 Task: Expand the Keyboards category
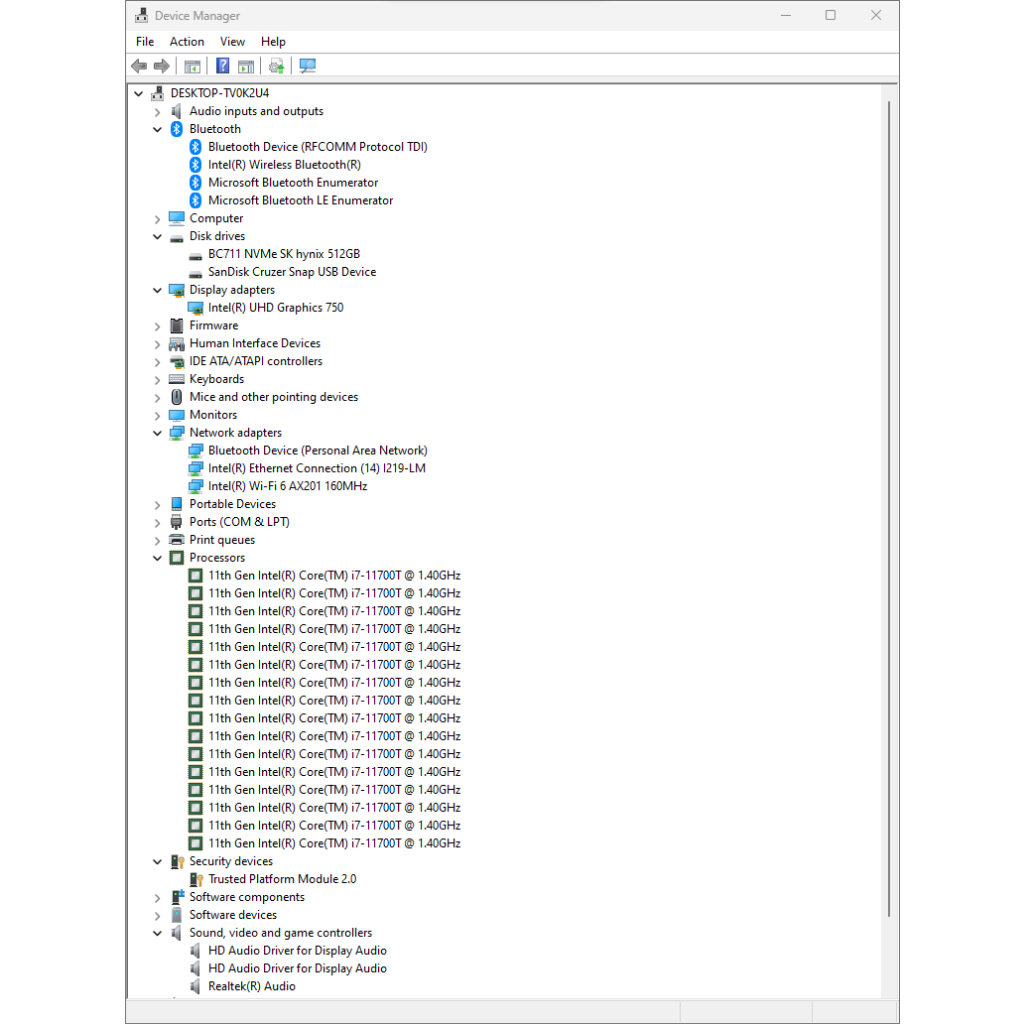pyautogui.click(x=158, y=379)
